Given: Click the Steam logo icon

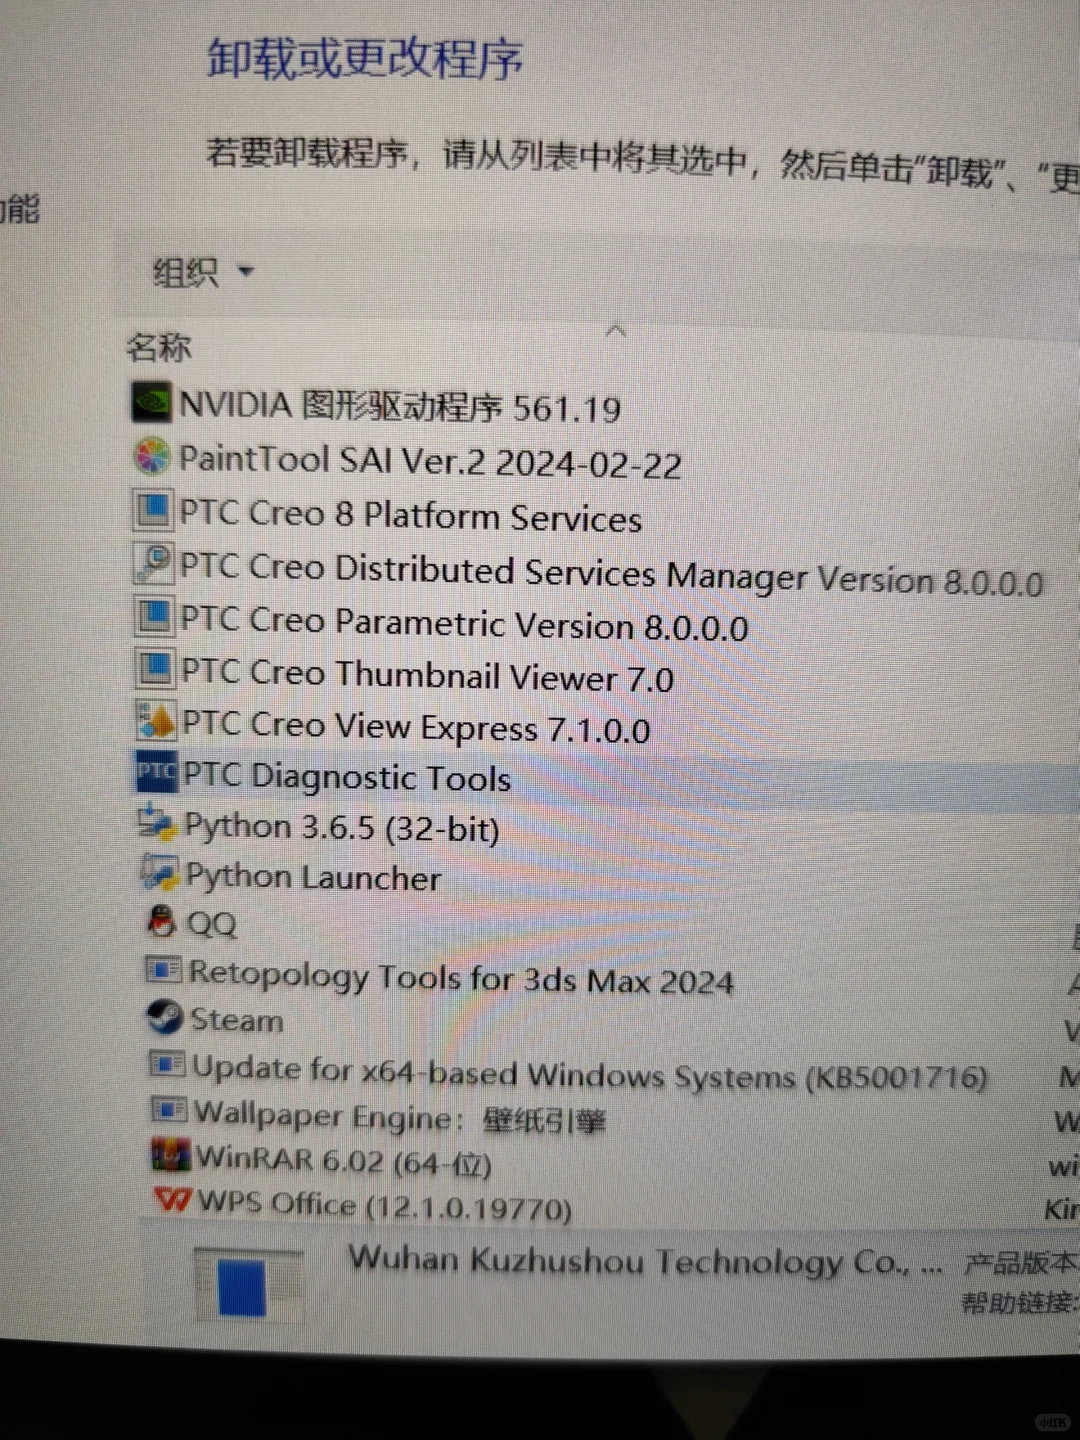Looking at the screenshot, I should 165,1017.
